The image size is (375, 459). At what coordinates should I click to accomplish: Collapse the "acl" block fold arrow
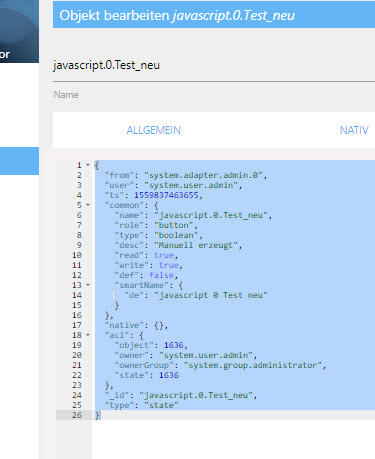88,335
